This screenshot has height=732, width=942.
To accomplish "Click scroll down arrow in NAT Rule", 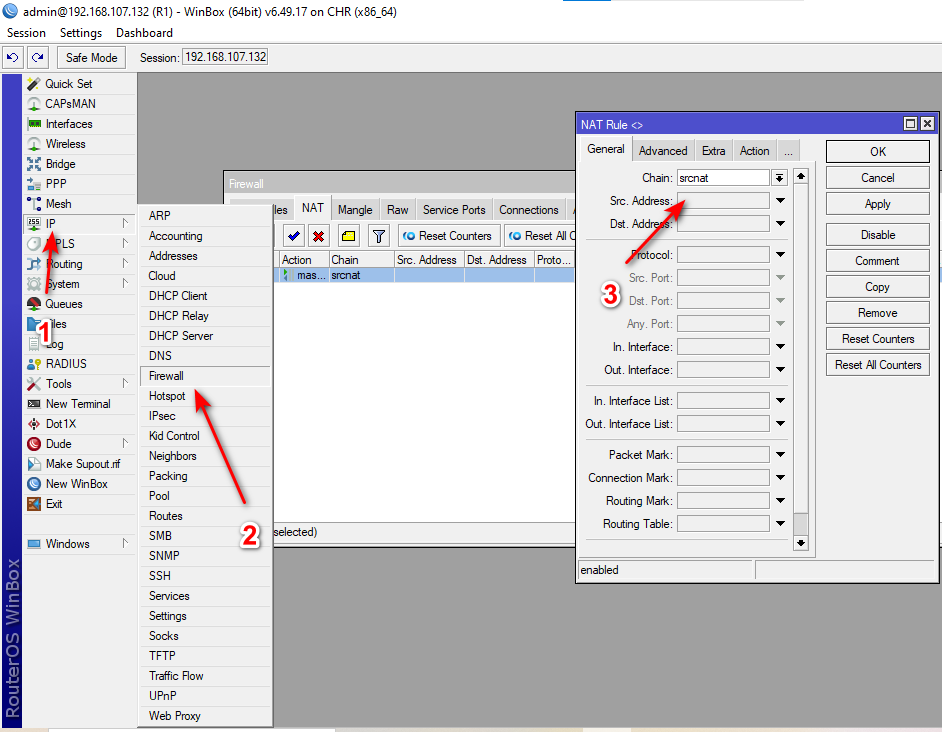I will 800,542.
